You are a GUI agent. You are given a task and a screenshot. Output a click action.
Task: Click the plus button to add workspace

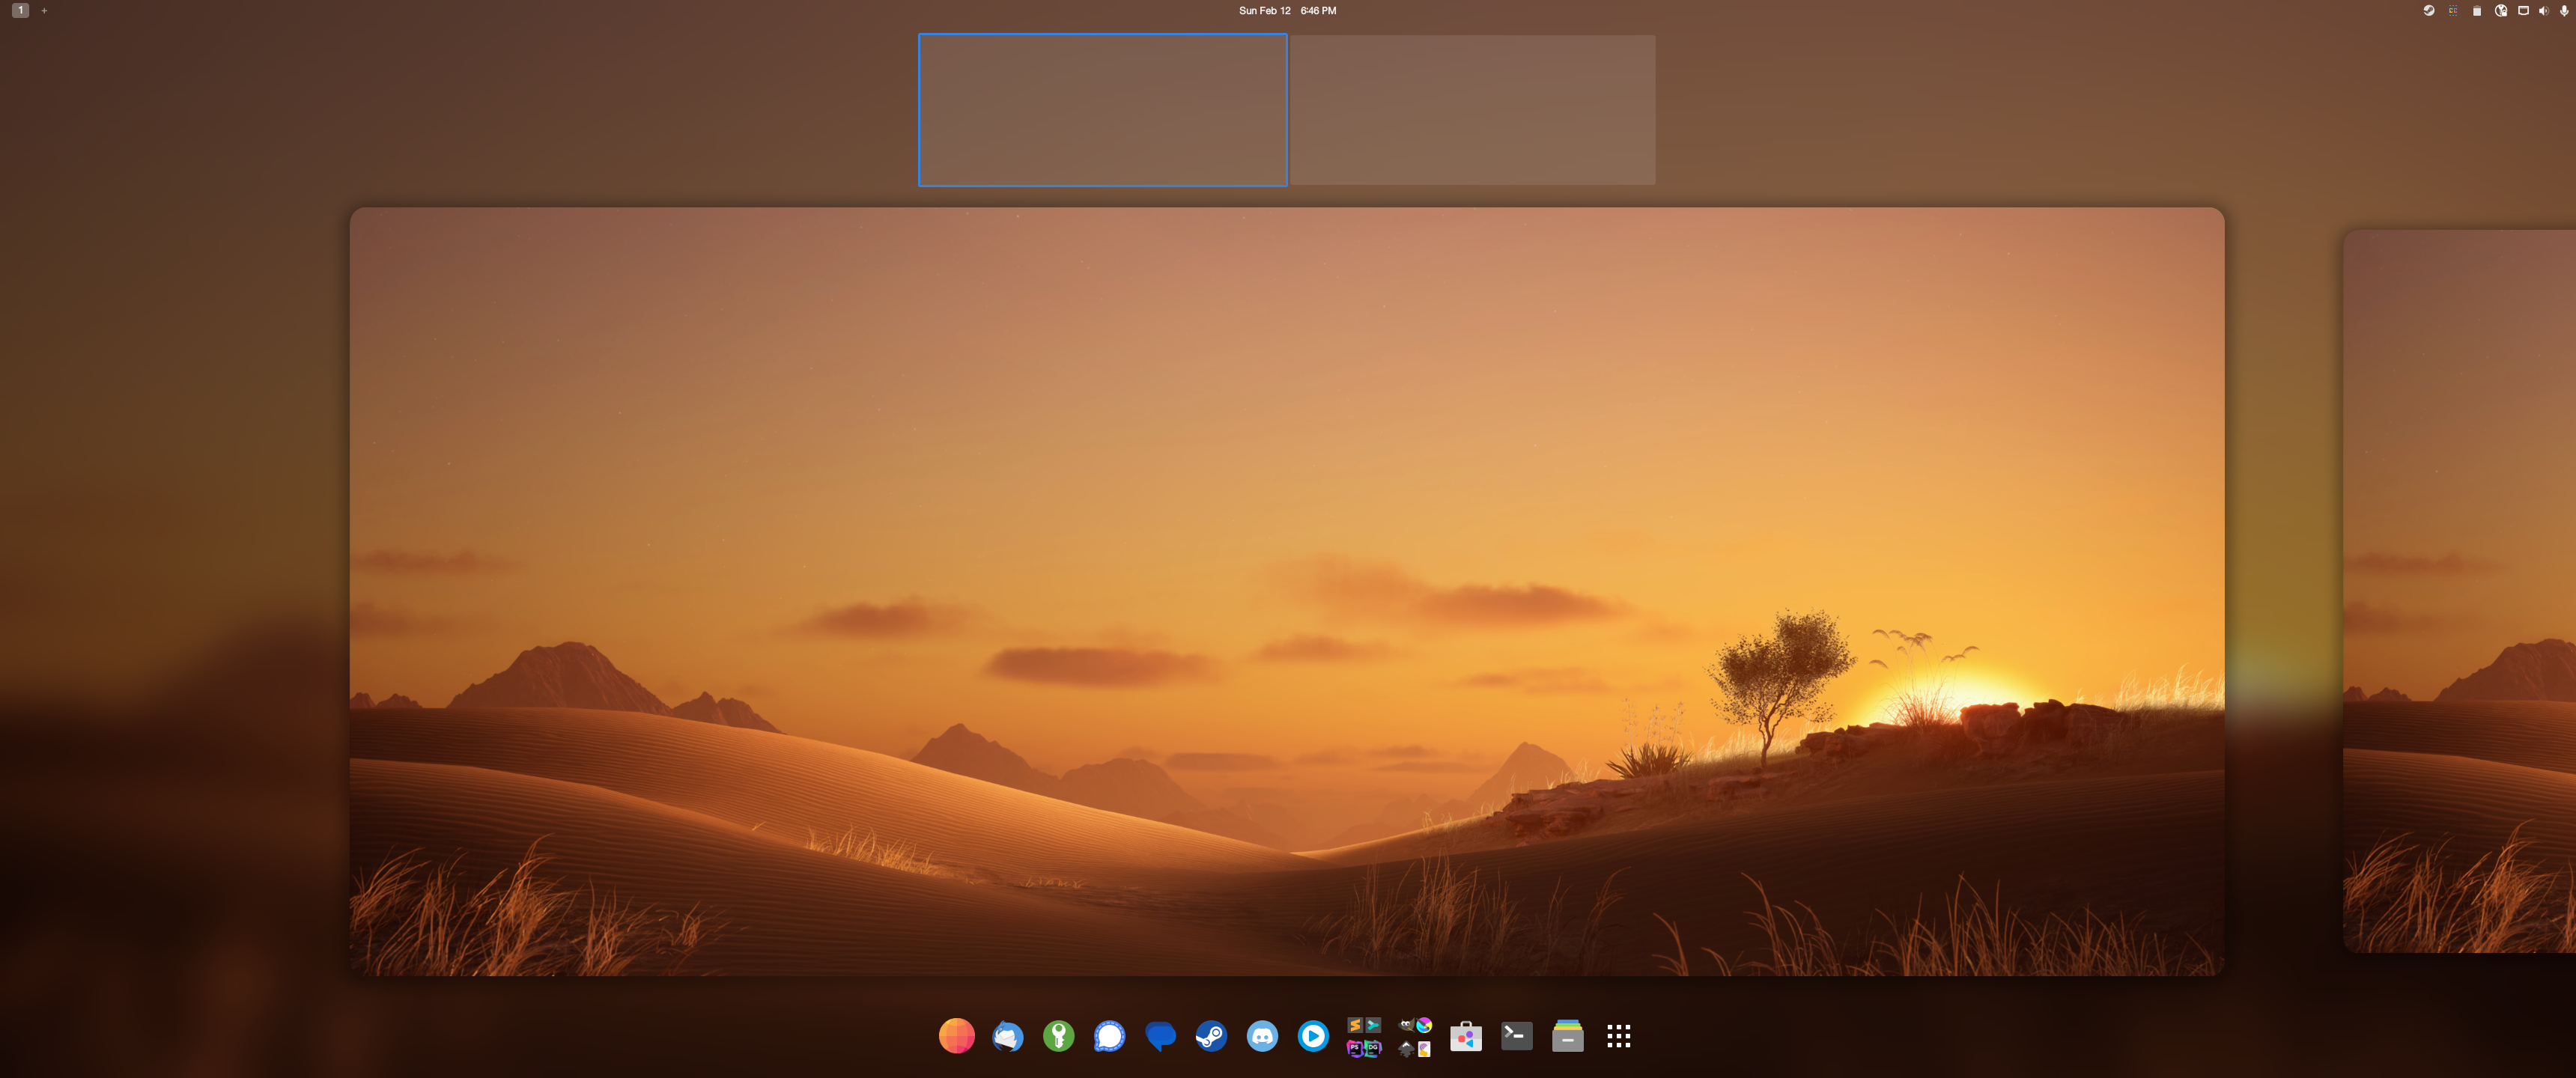click(x=44, y=11)
